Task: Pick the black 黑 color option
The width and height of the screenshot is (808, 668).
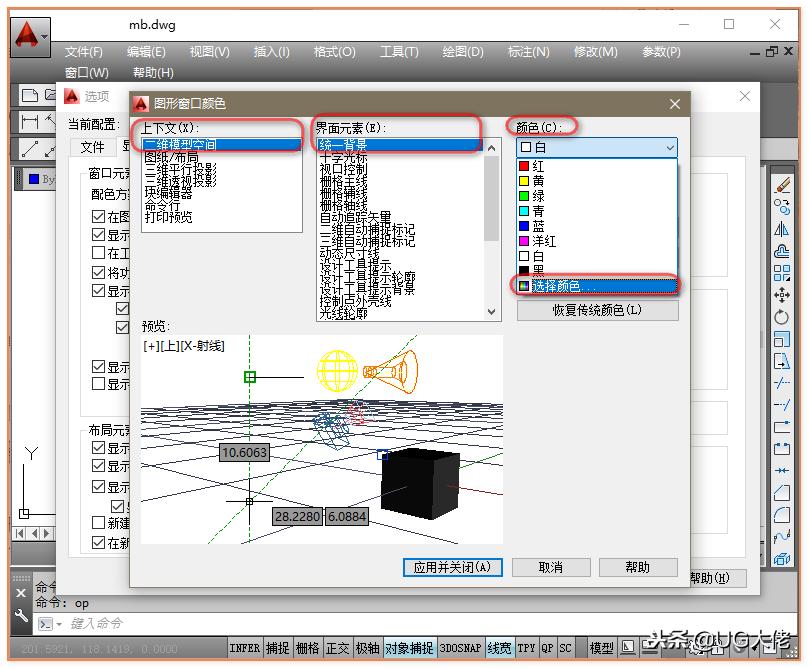Action: [x=597, y=270]
